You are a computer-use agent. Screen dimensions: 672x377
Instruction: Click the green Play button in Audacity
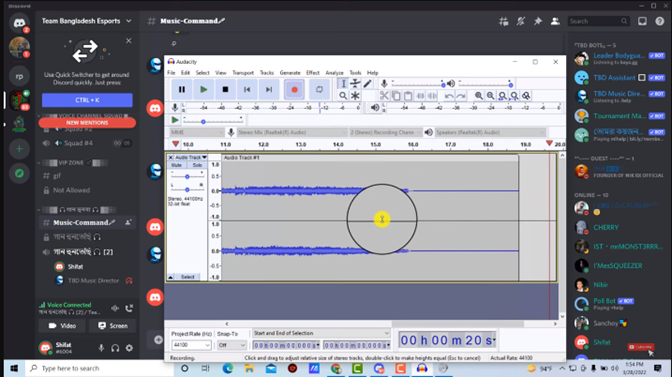[x=204, y=90]
